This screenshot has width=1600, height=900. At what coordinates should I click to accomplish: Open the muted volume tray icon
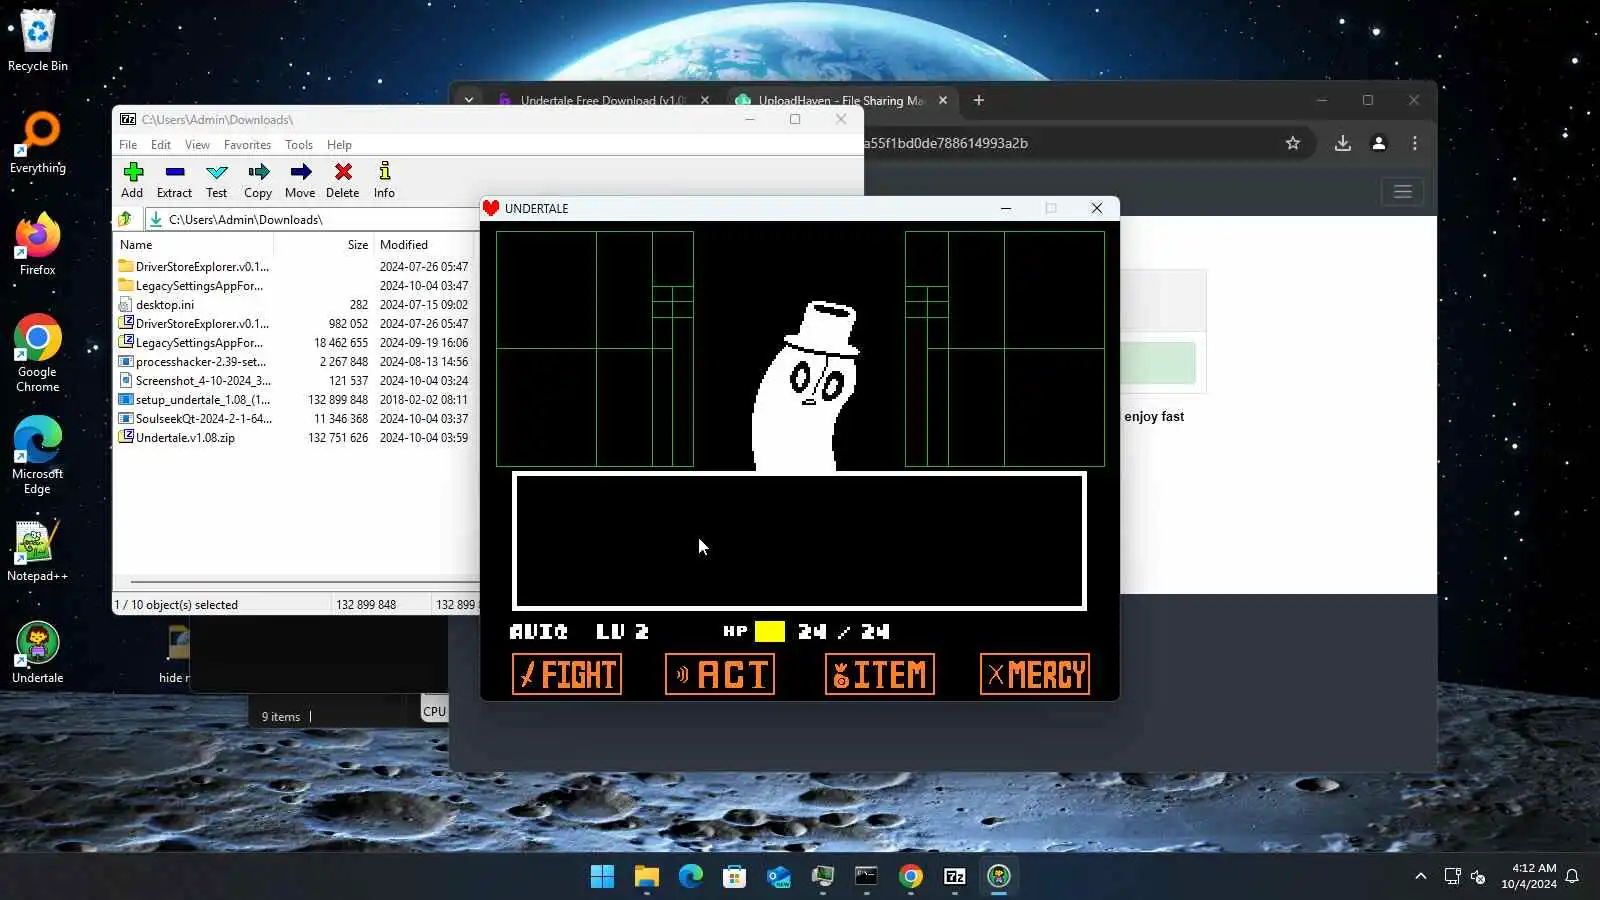point(1479,877)
